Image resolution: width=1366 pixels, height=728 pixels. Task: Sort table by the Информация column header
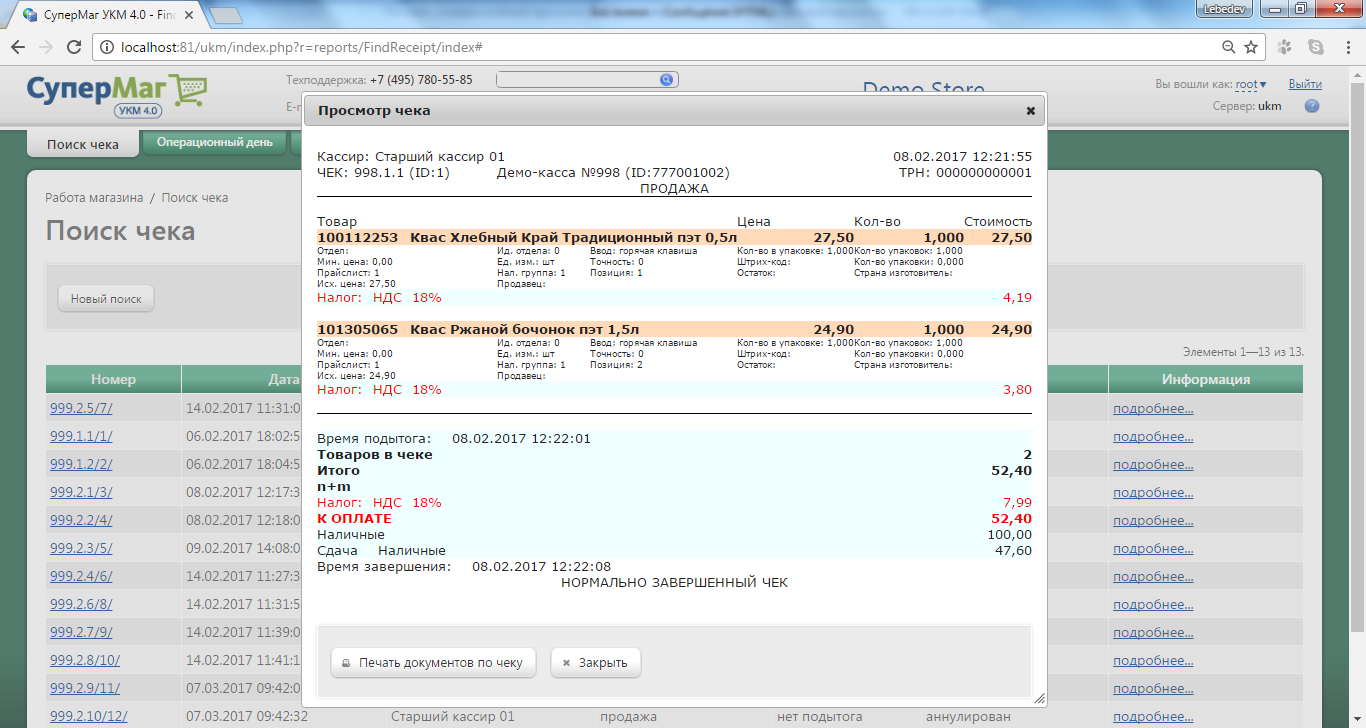[1206, 379]
